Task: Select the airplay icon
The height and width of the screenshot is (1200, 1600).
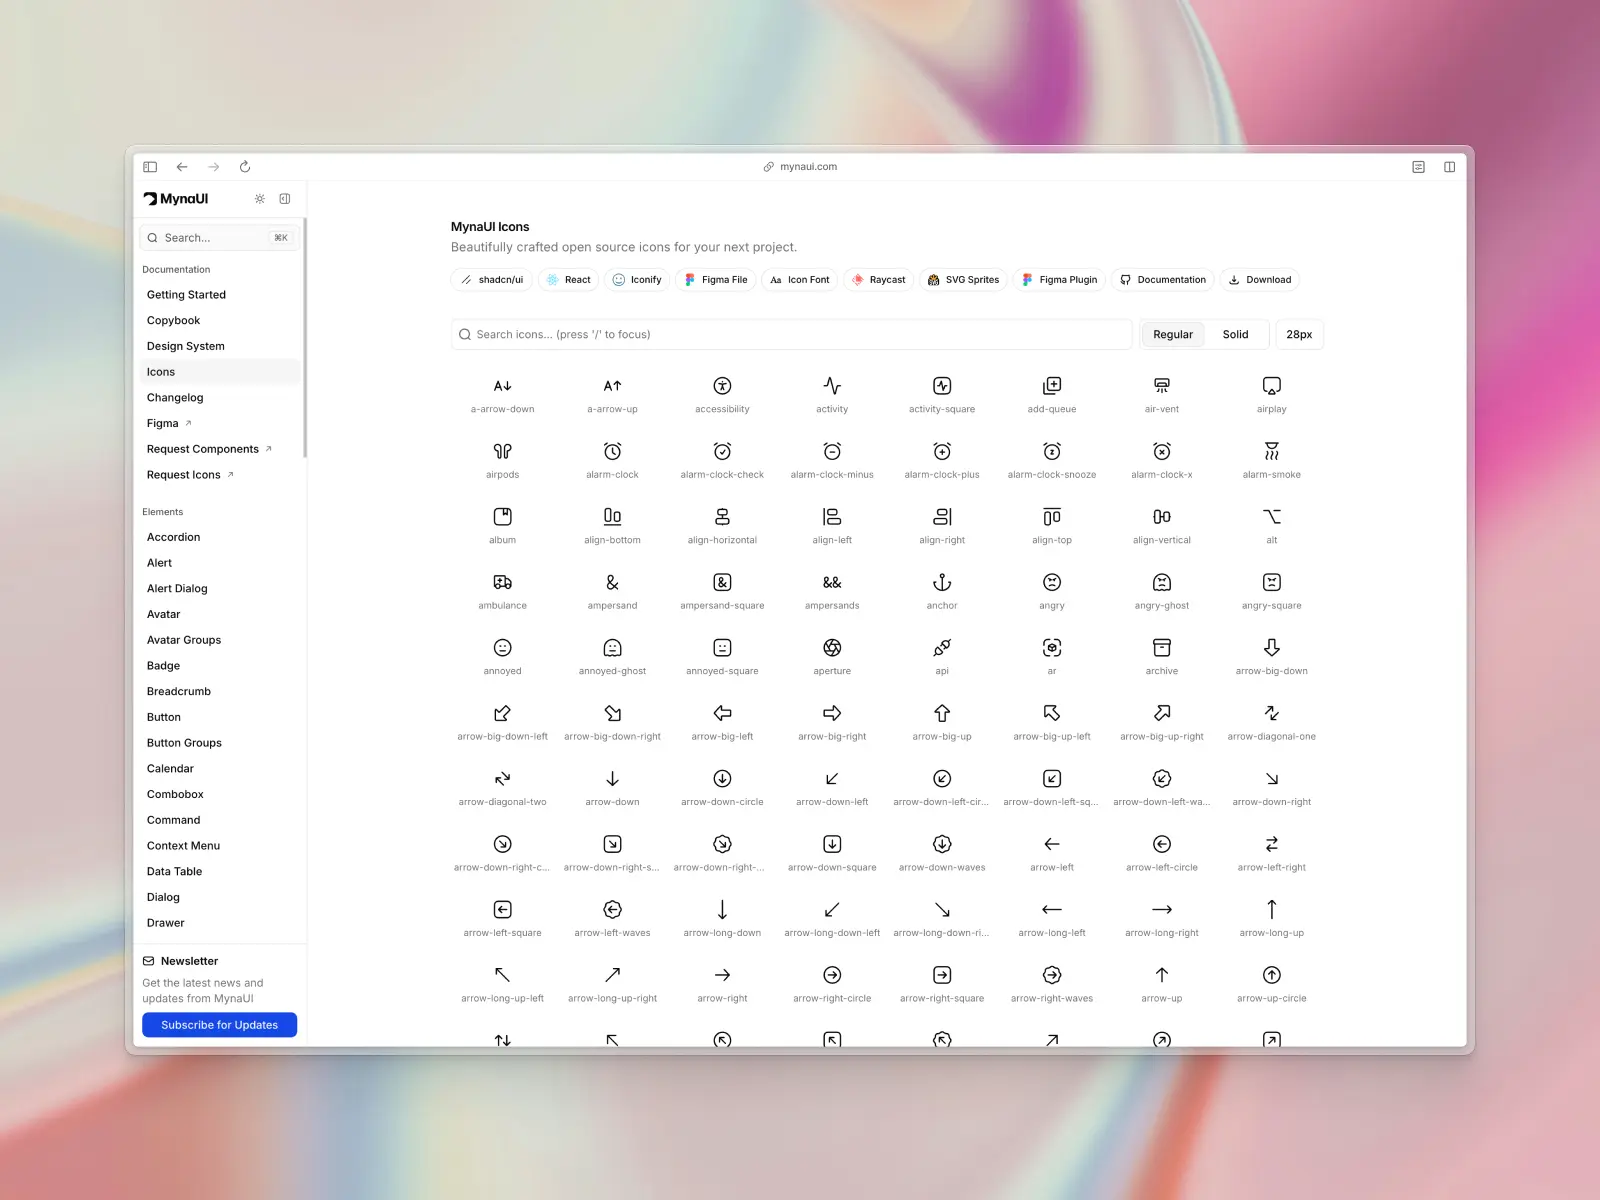Action: point(1272,386)
